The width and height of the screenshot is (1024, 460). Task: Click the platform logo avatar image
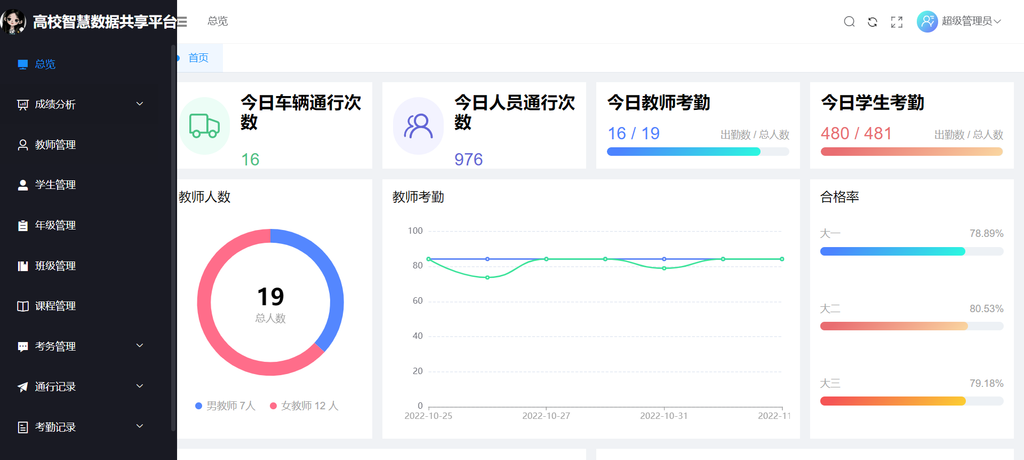[14, 21]
